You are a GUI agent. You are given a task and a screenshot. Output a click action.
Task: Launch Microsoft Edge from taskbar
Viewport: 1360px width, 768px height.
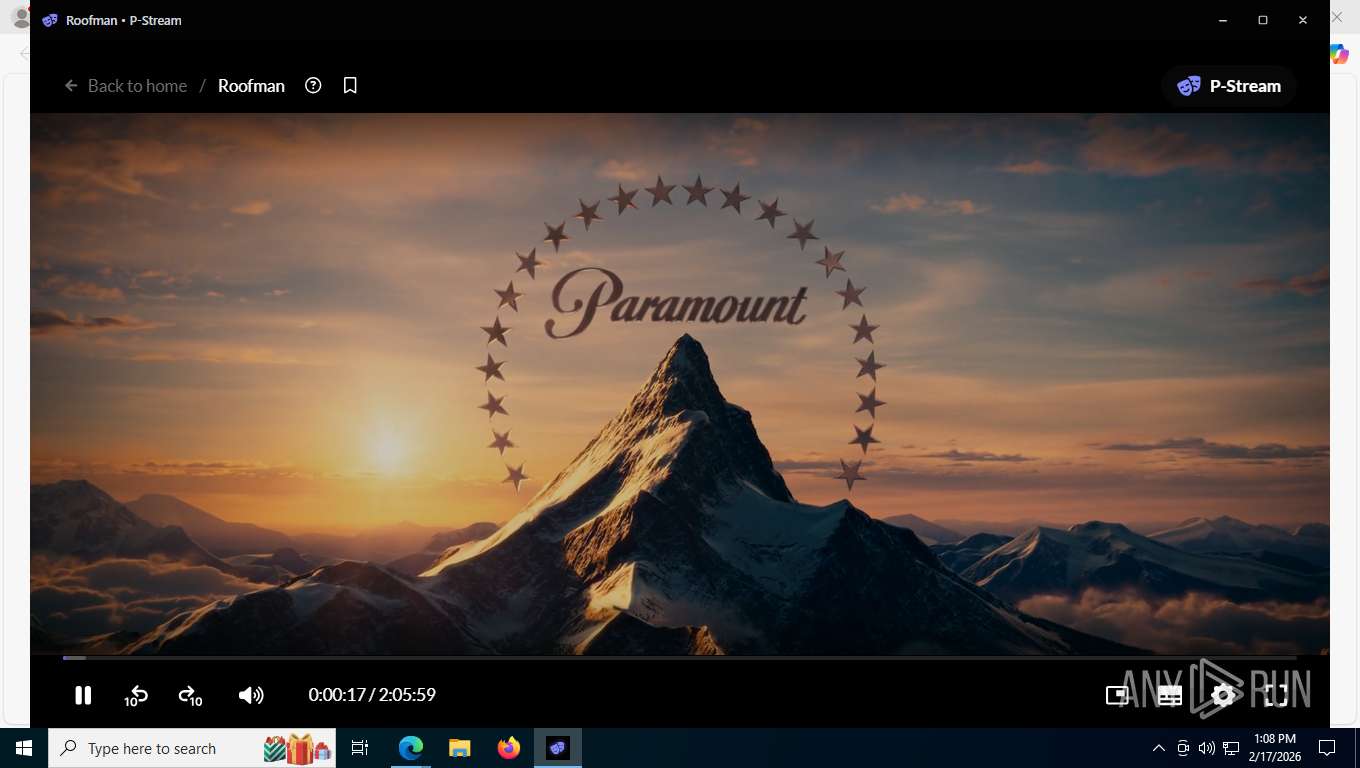[411, 748]
